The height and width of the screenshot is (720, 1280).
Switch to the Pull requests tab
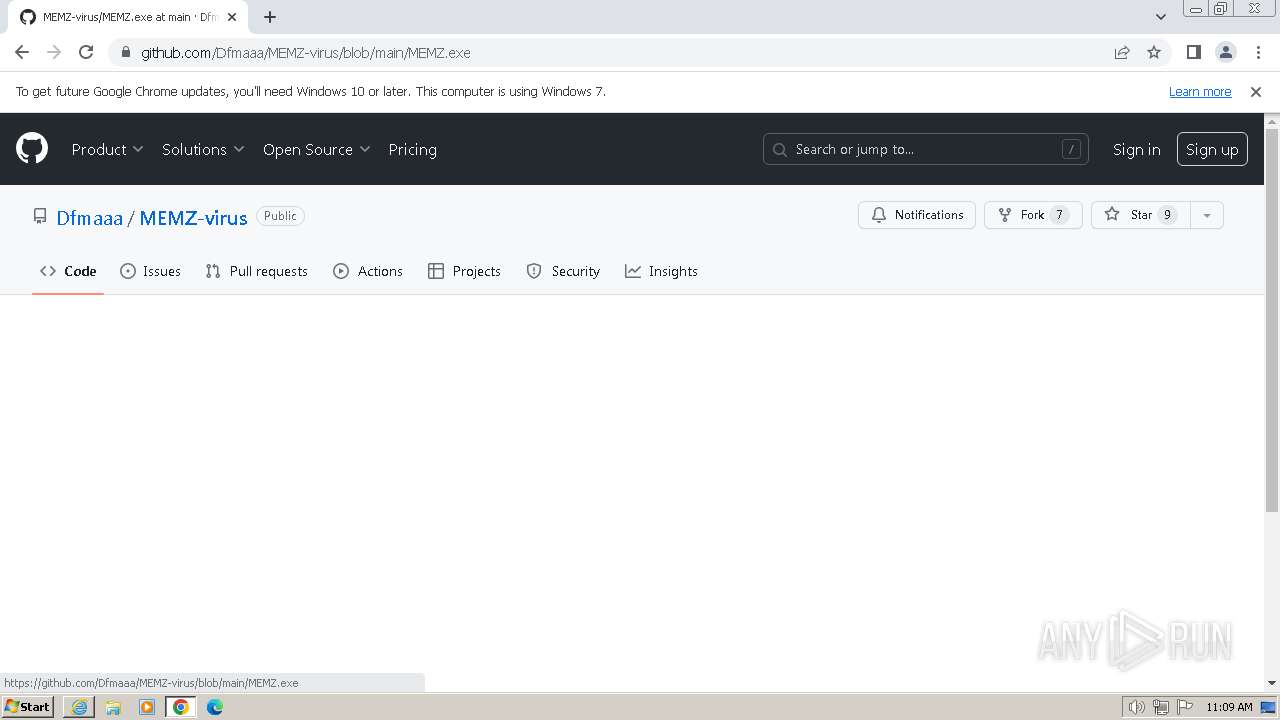(256, 271)
